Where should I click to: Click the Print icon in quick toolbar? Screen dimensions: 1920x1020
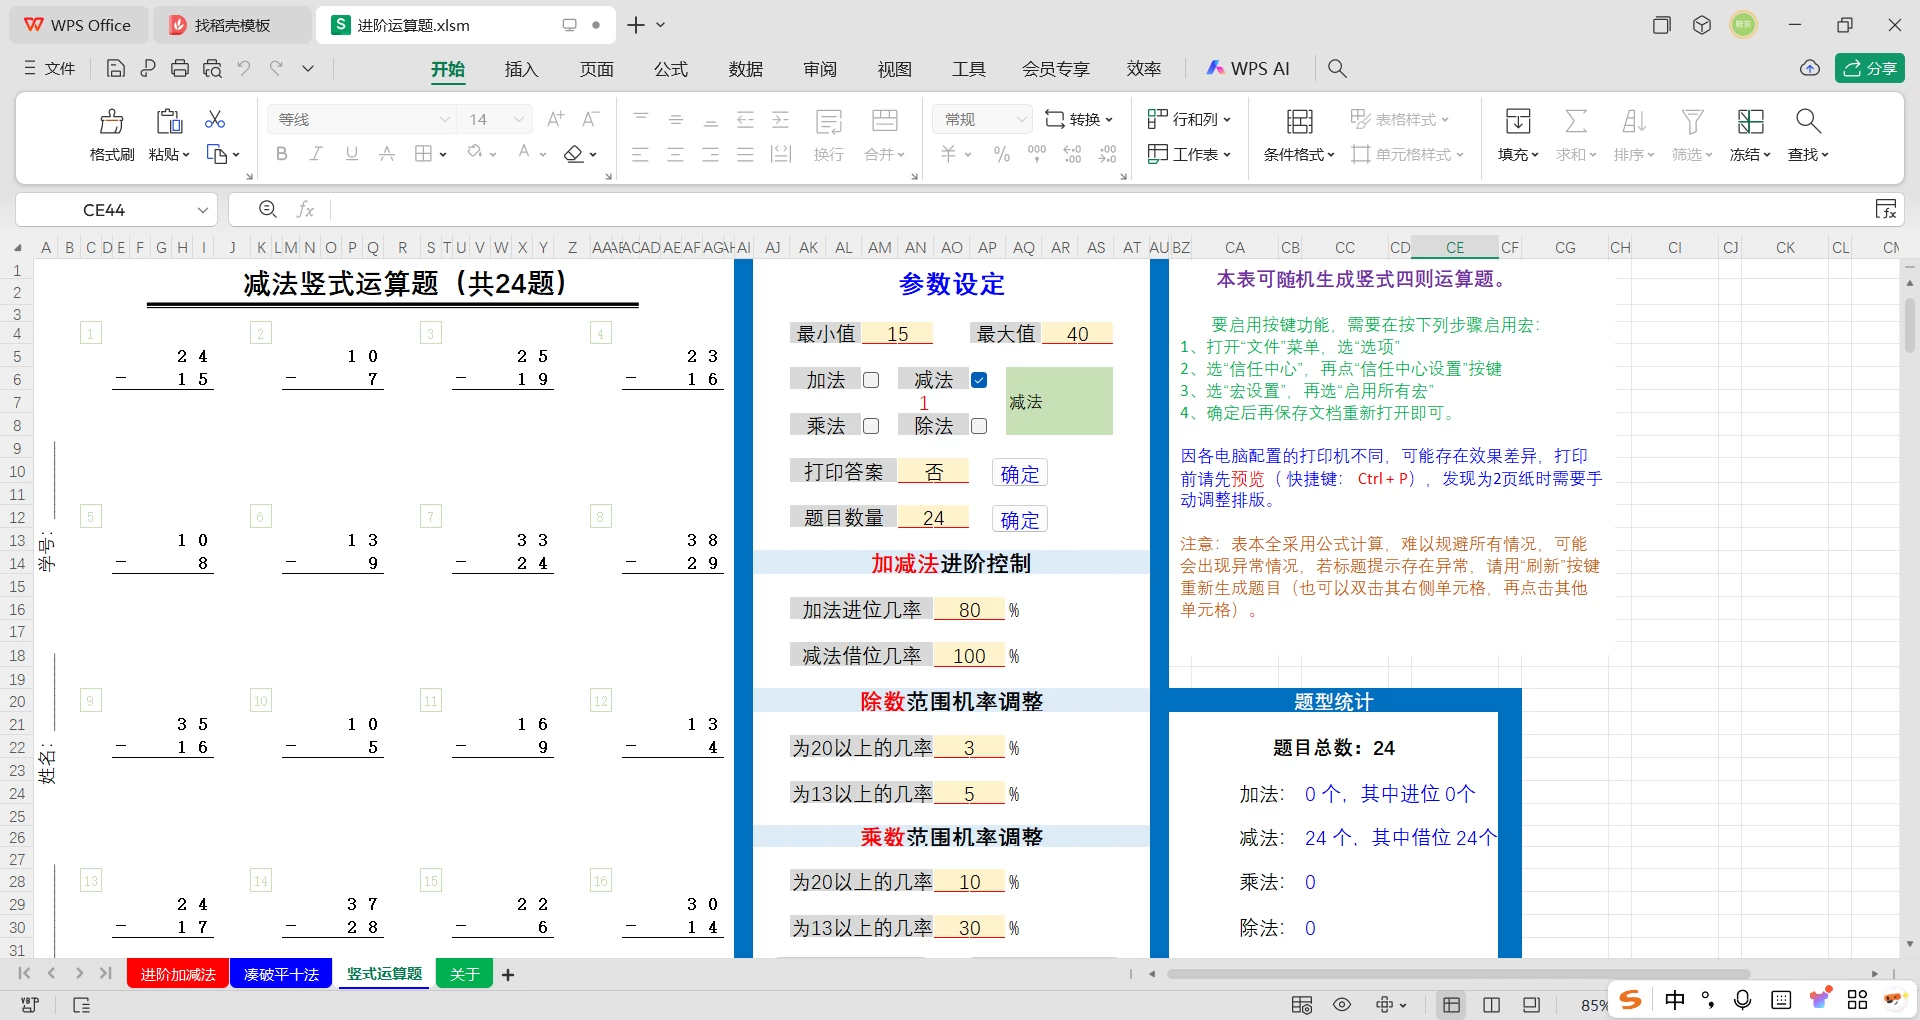coord(180,68)
